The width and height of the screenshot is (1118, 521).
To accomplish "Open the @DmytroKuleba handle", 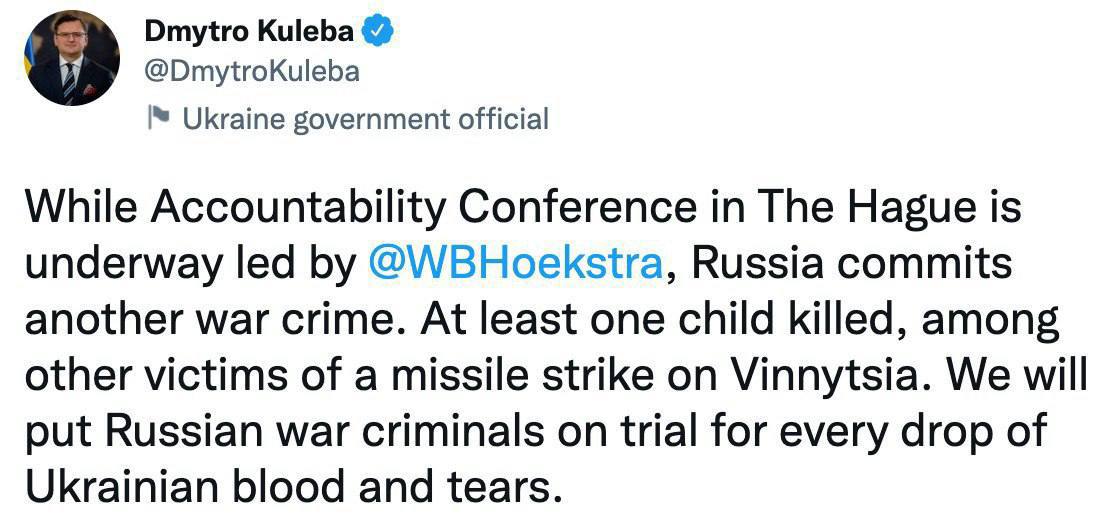I will coord(252,73).
